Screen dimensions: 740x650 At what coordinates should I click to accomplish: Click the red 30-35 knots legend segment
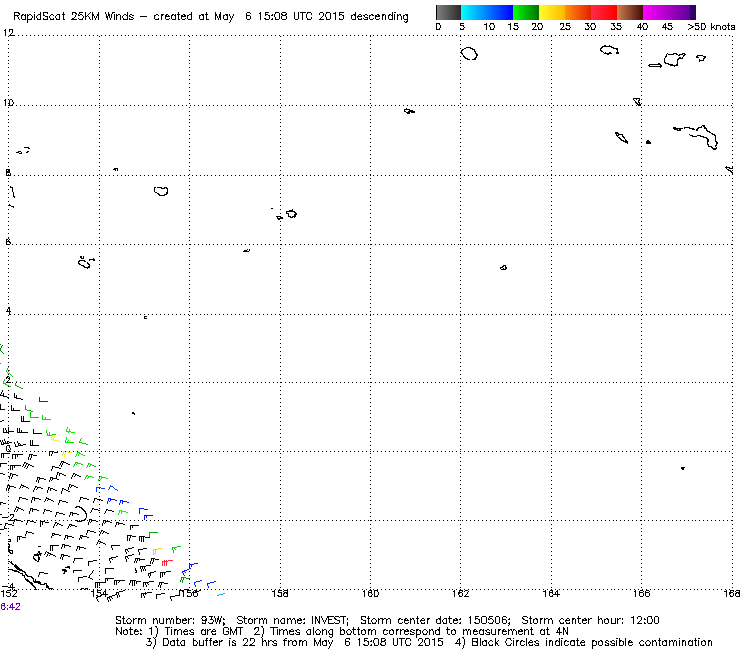coord(604,12)
